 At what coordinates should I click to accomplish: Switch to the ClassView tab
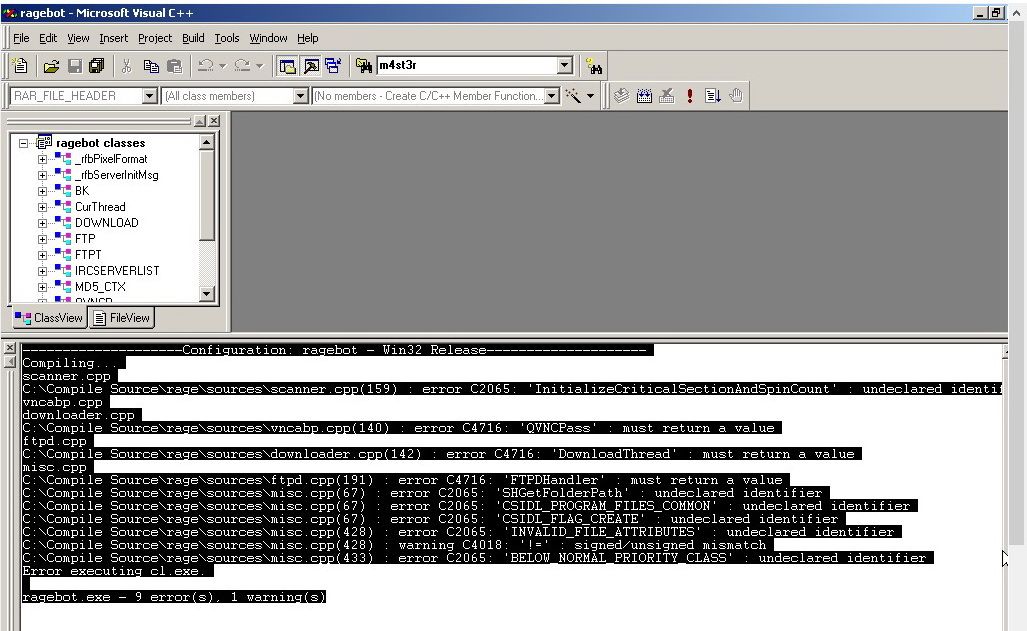click(50, 318)
